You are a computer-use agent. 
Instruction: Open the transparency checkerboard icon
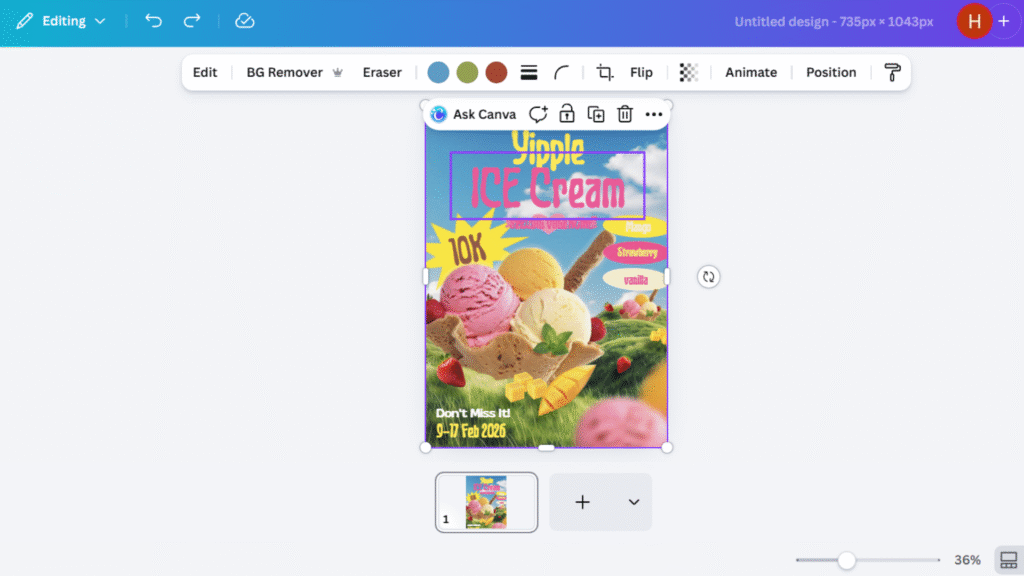coord(688,72)
